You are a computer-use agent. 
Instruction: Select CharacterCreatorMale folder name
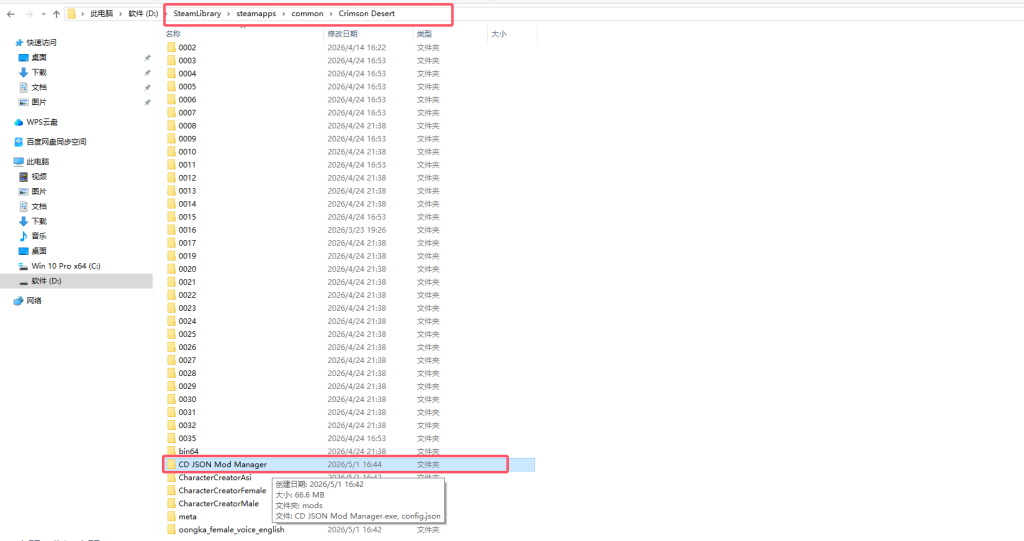point(219,504)
